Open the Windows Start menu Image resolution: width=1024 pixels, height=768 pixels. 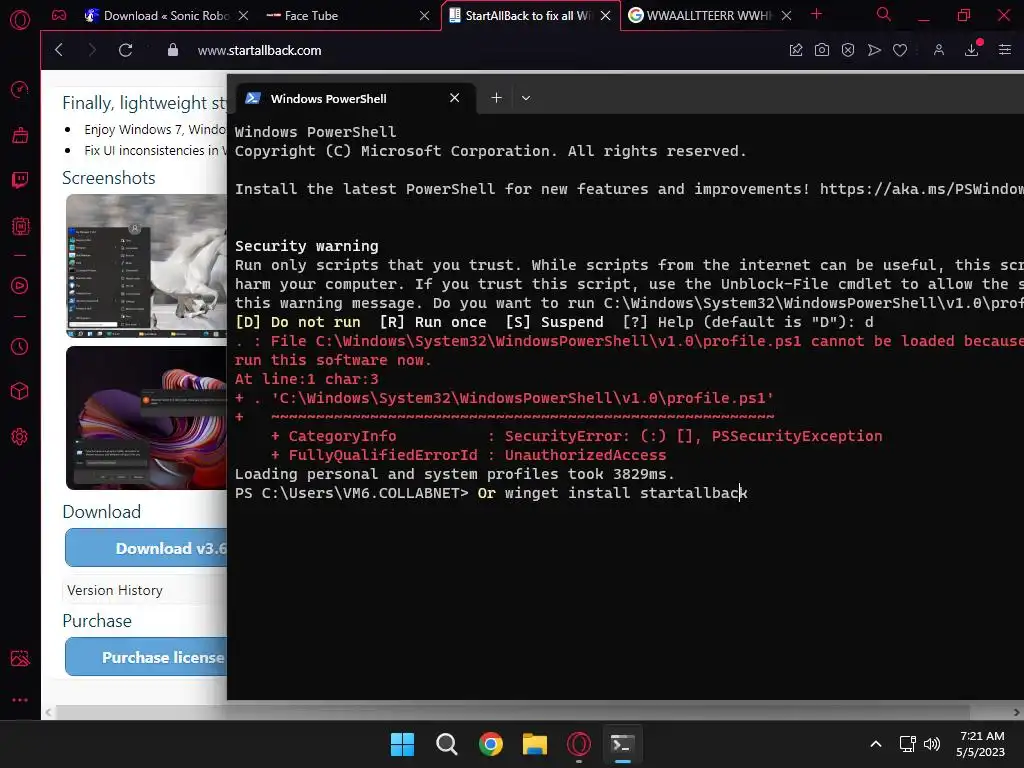402,744
